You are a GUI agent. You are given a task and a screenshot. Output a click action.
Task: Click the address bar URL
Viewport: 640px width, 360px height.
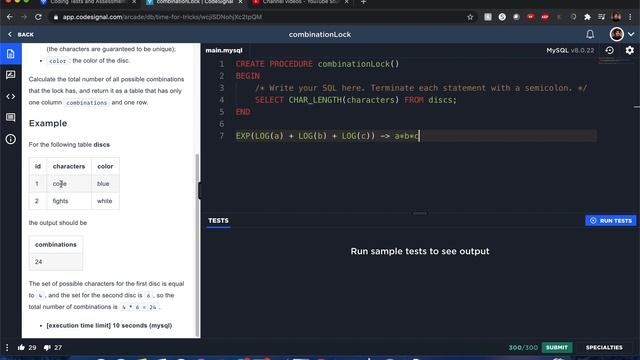162,17
